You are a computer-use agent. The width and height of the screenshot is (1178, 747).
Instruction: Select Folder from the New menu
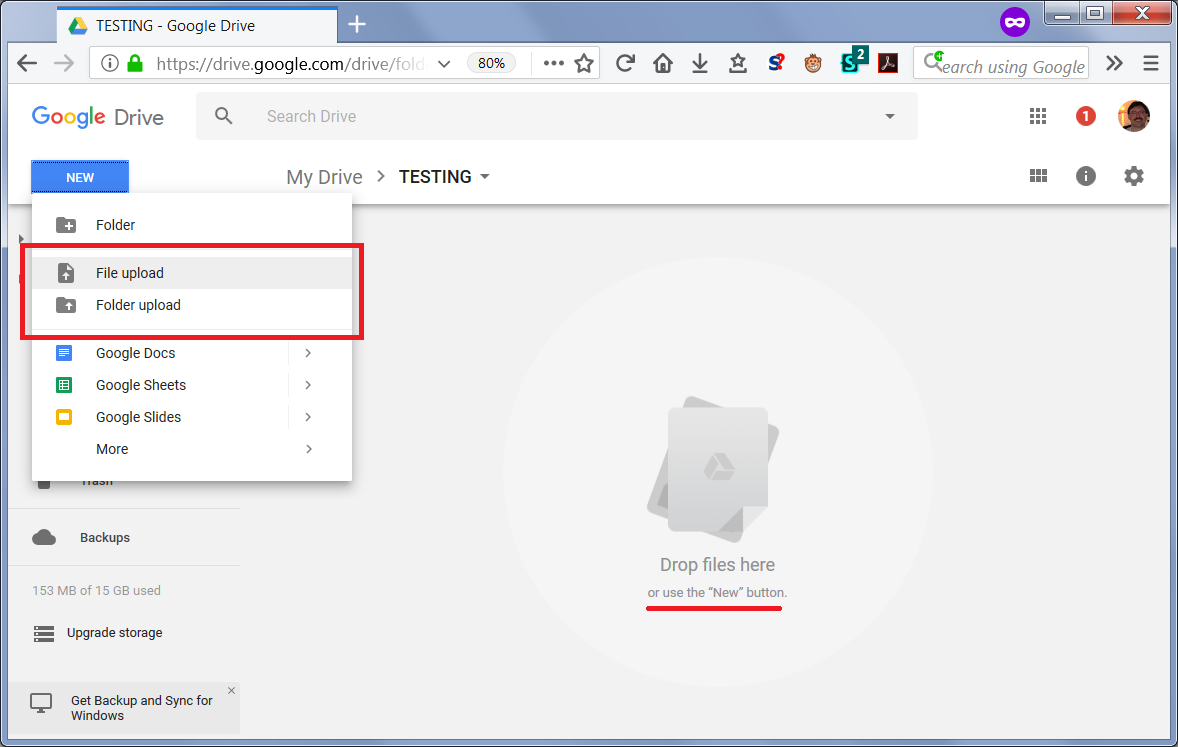(192, 225)
